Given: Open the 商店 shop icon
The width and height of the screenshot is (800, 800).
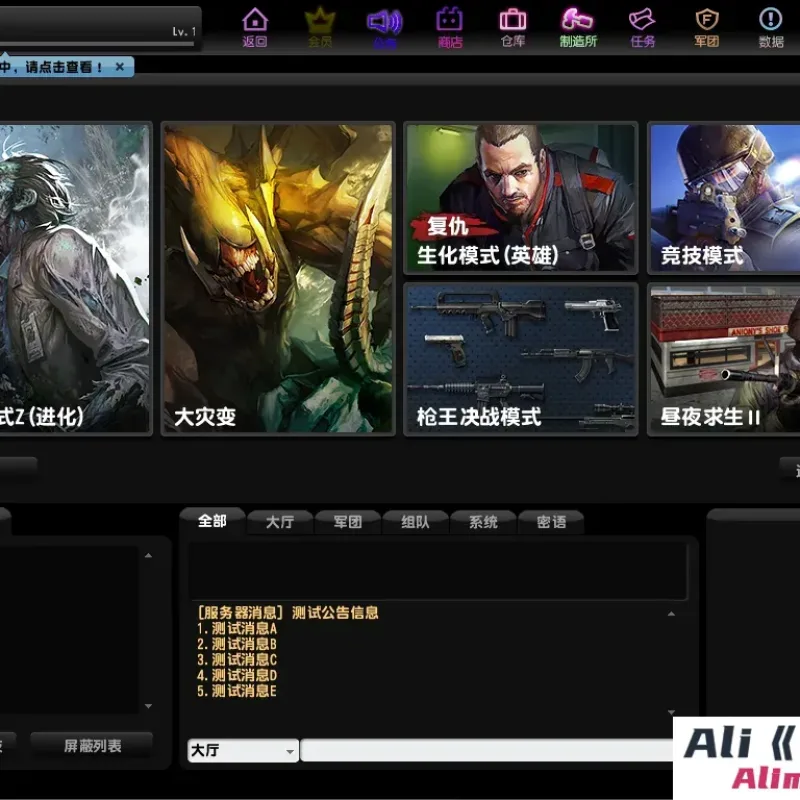Looking at the screenshot, I should pos(449,28).
